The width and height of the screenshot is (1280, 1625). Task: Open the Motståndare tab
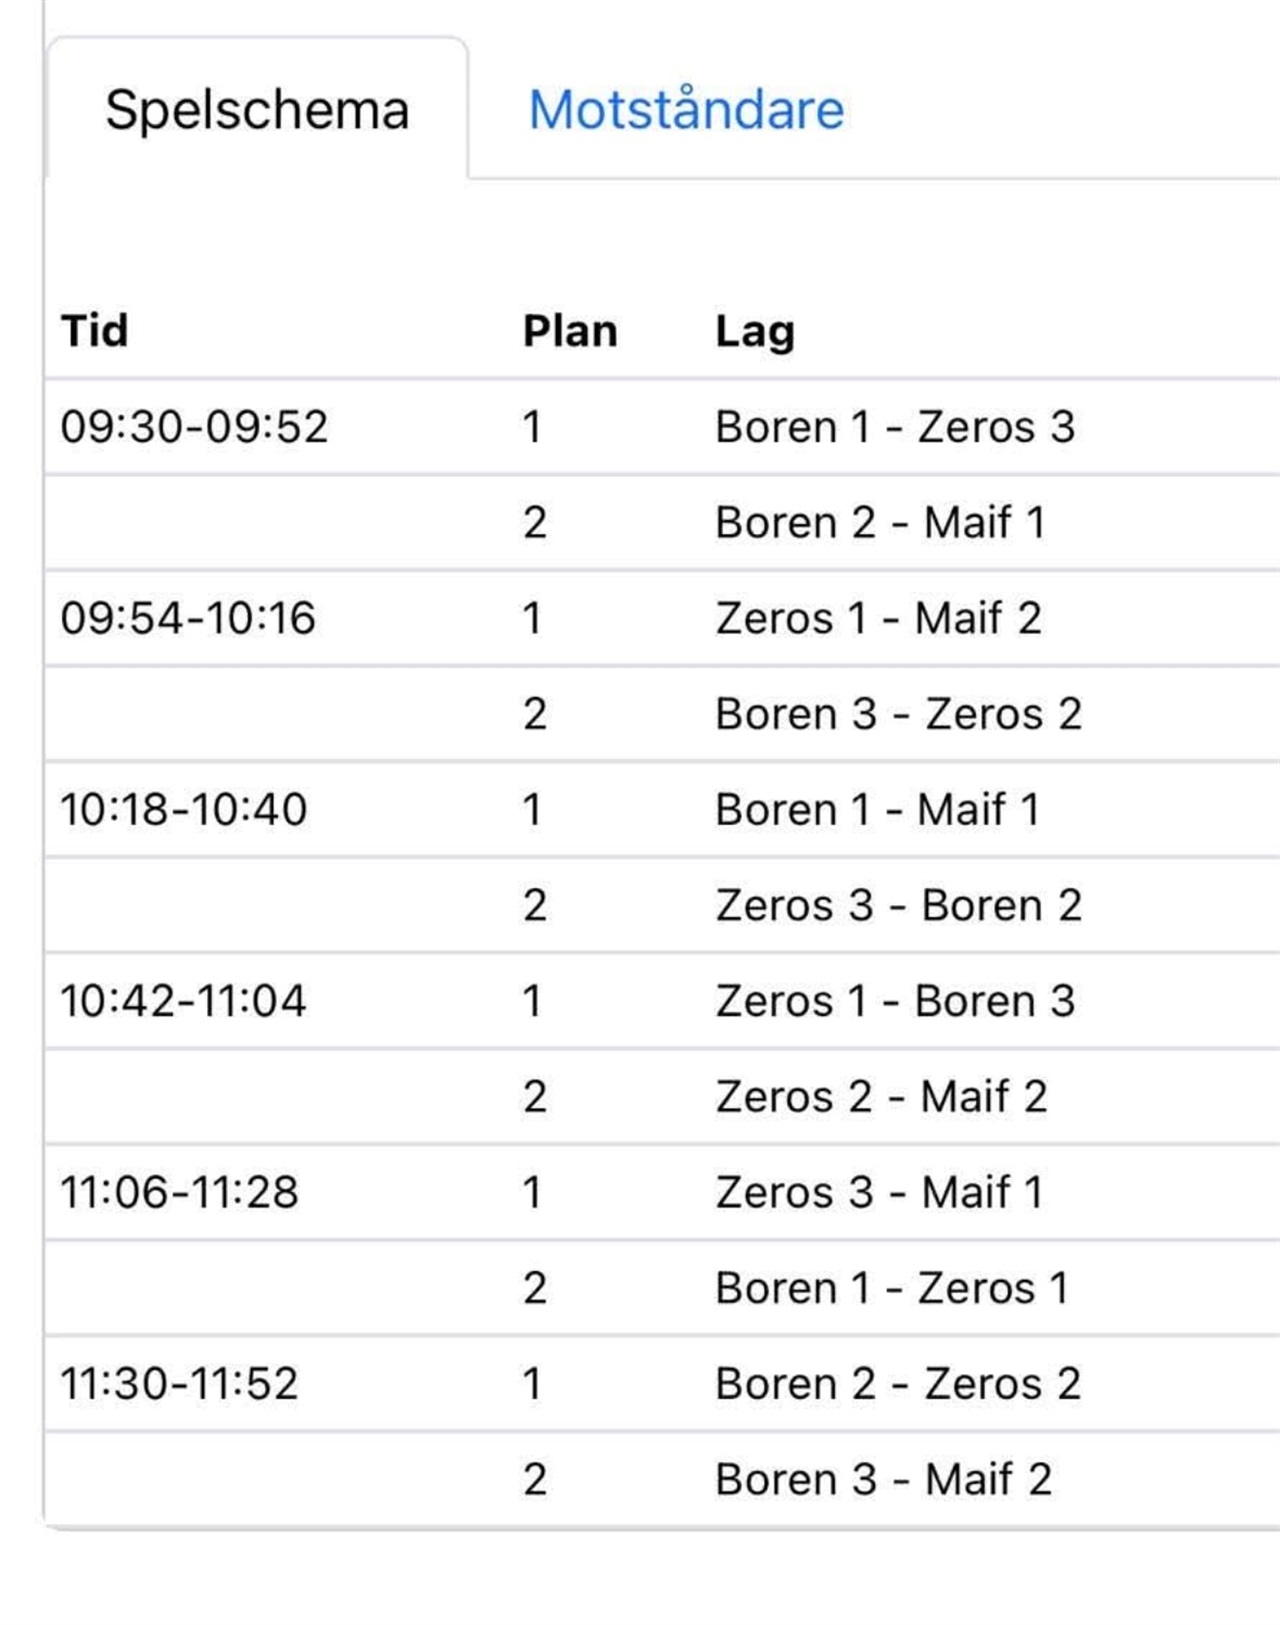coord(686,109)
